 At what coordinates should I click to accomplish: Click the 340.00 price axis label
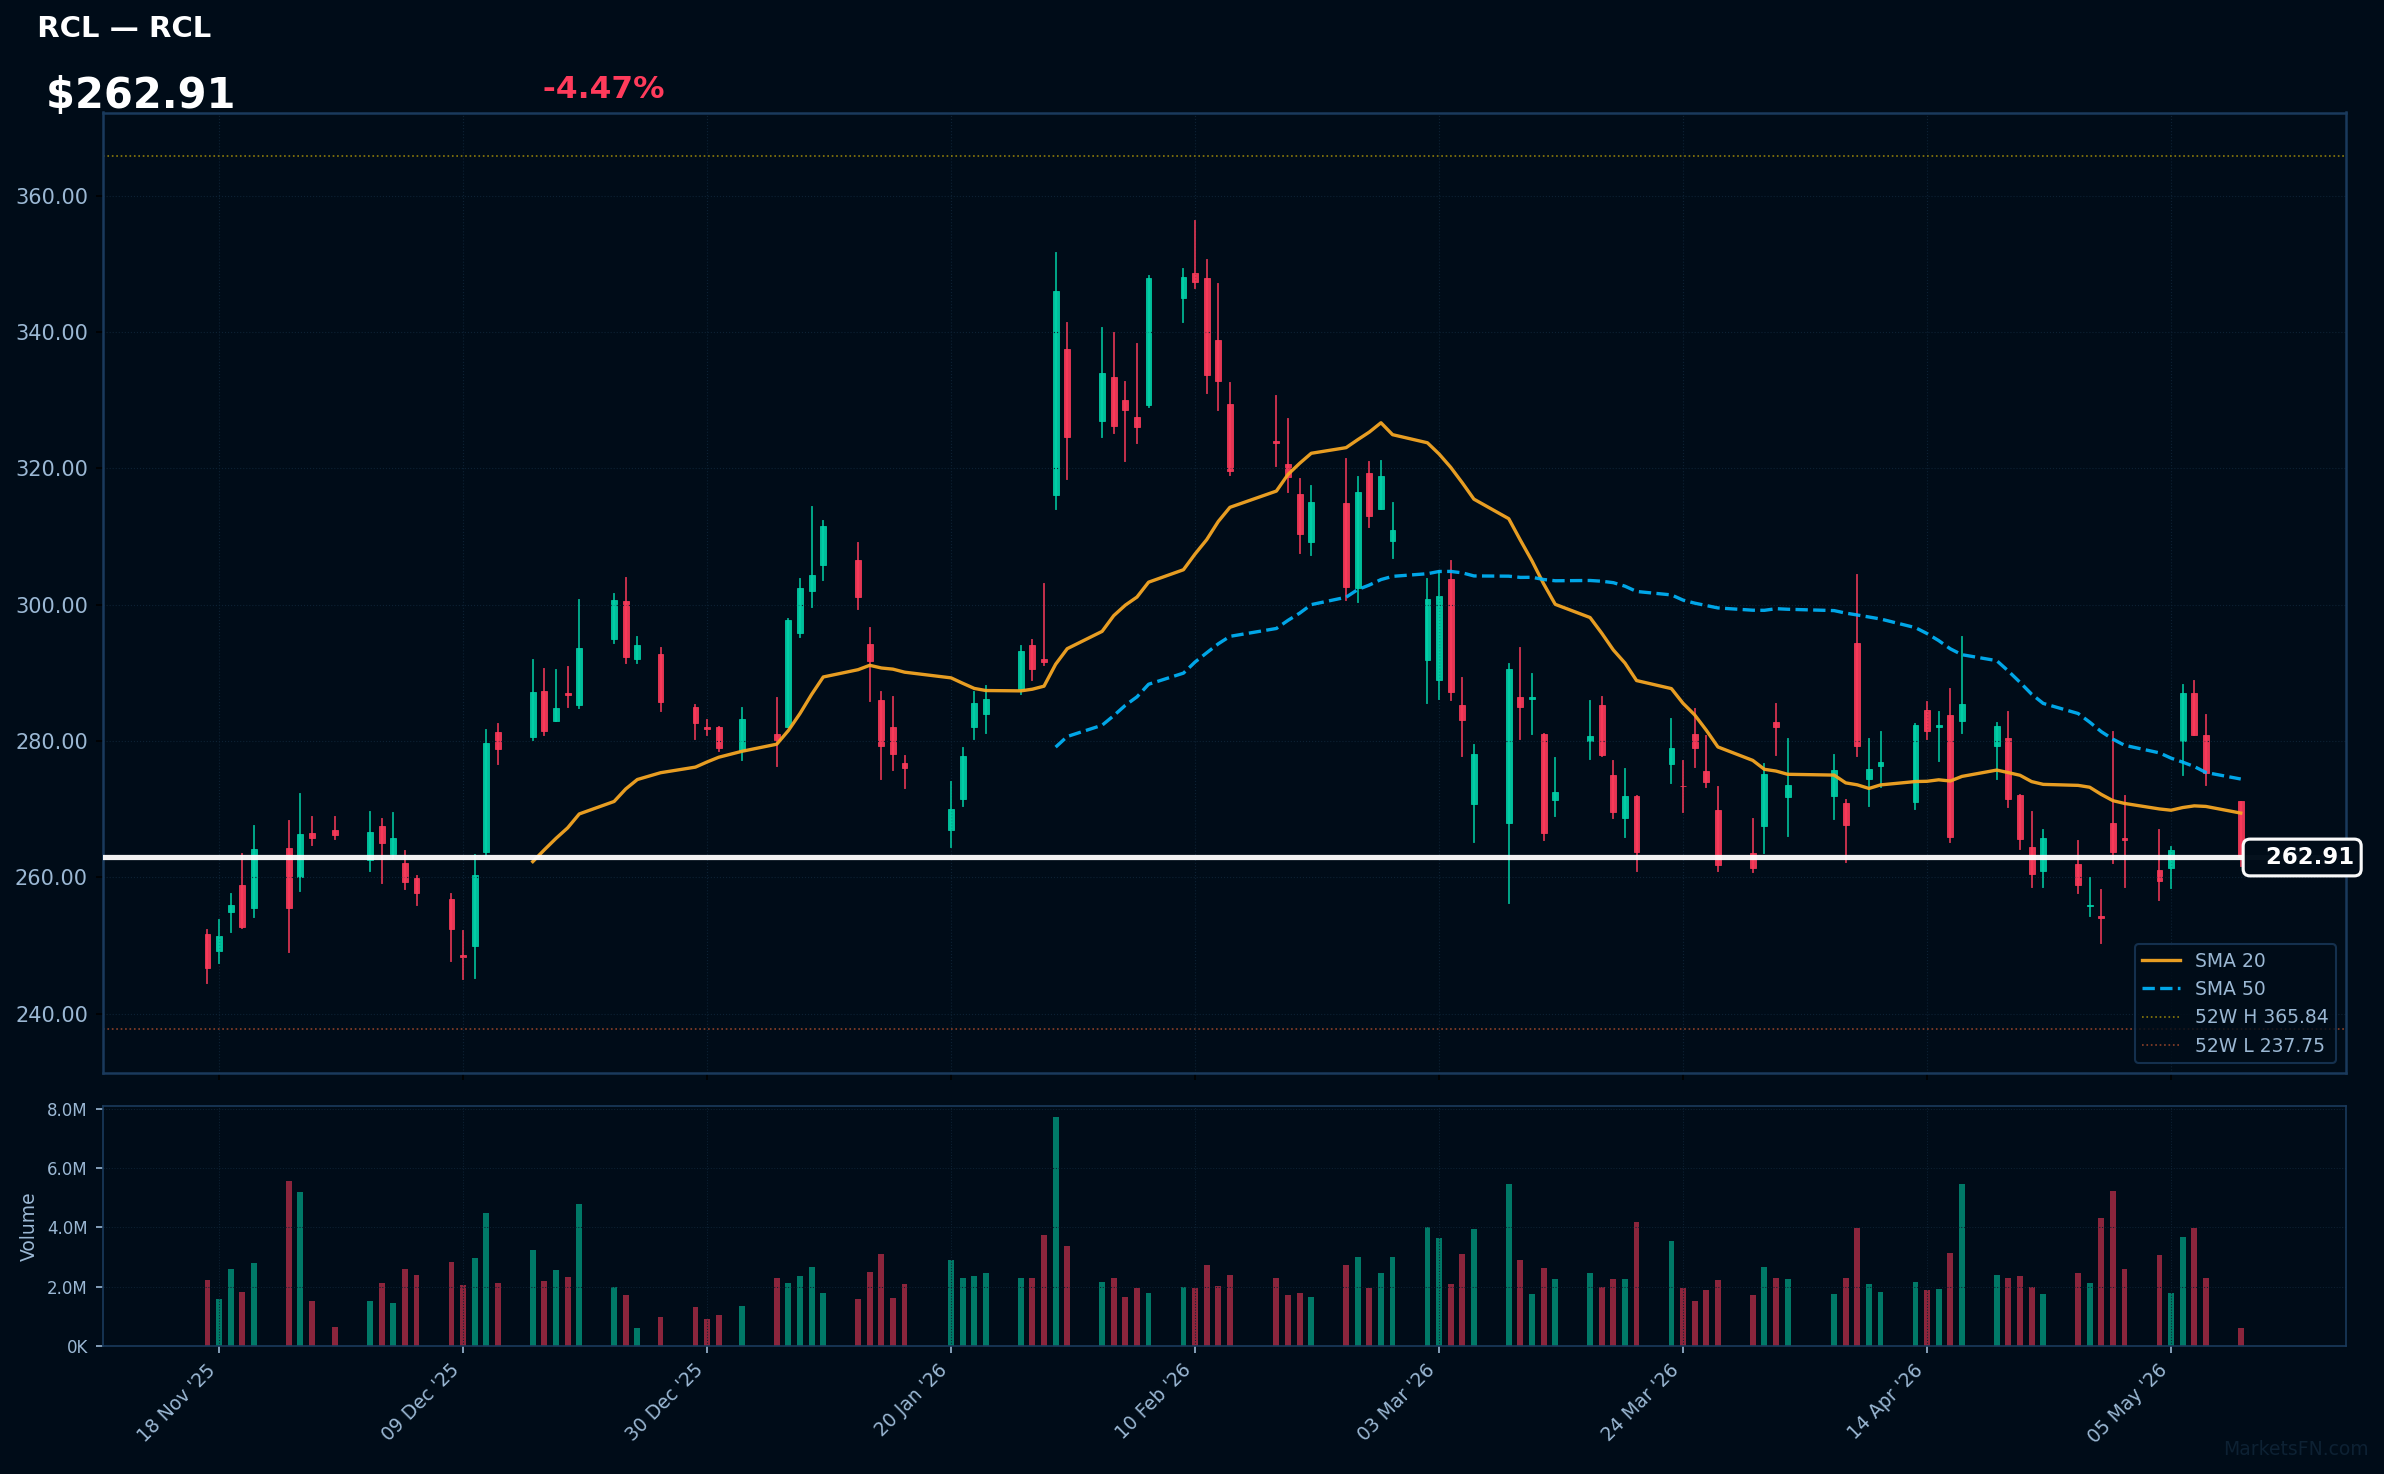point(52,332)
